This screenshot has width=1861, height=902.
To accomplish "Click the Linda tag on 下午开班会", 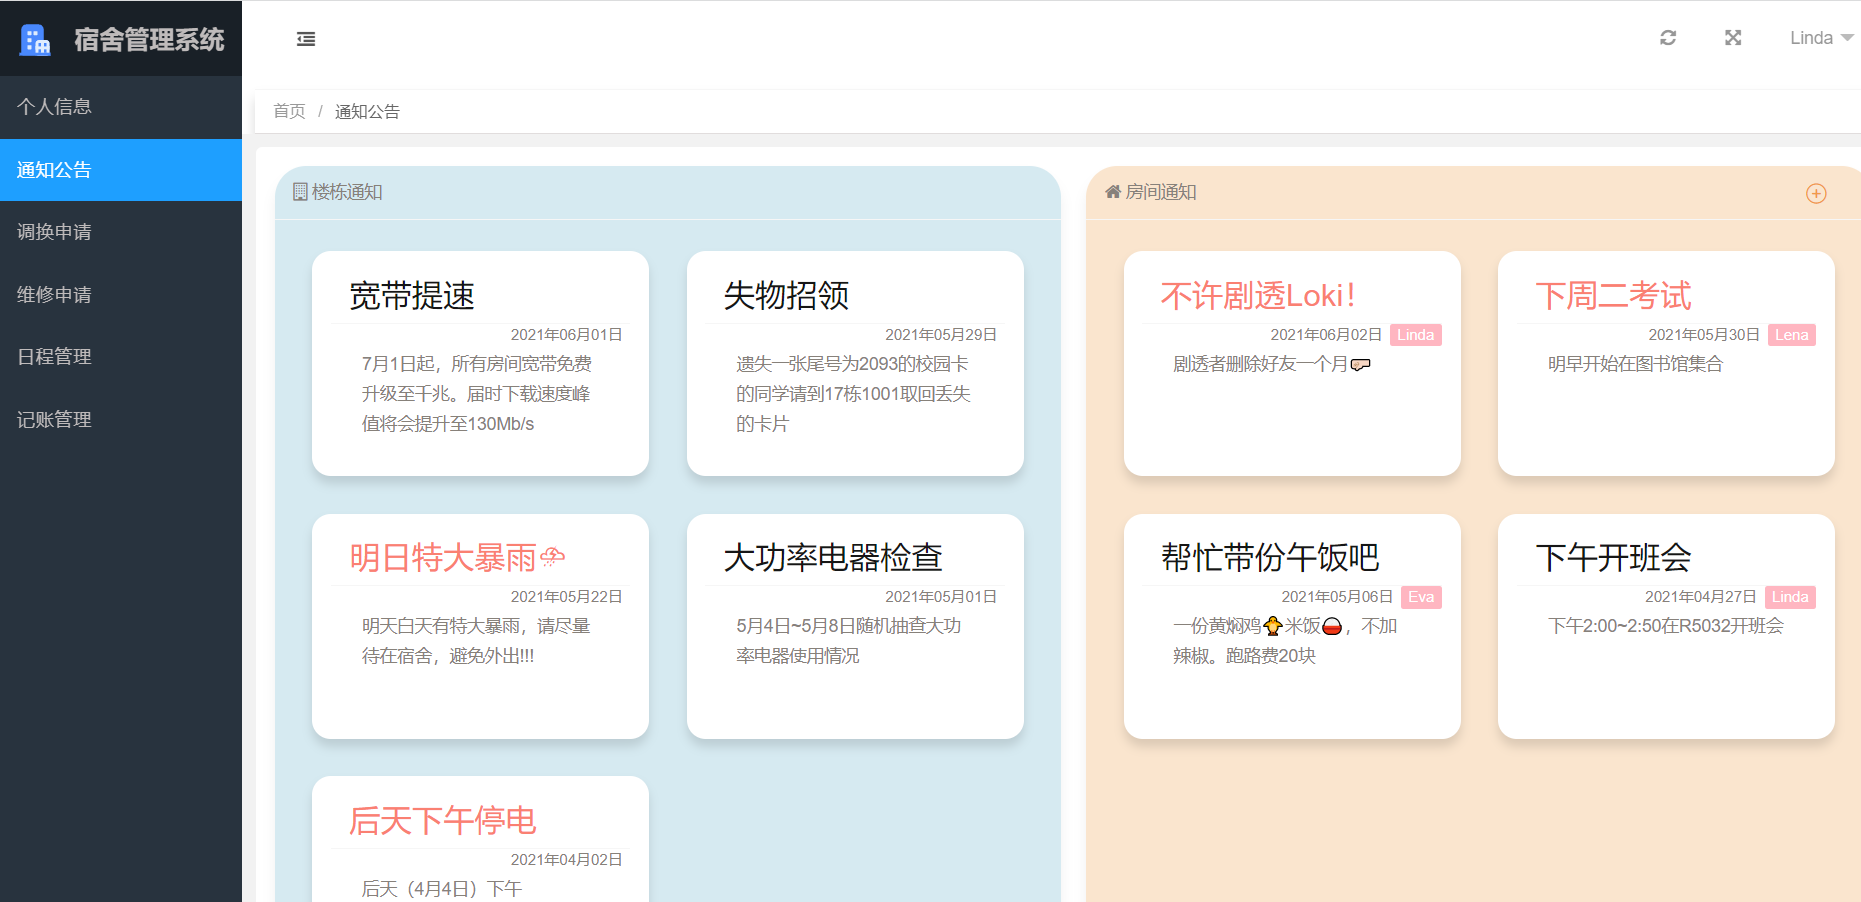I will (1790, 597).
